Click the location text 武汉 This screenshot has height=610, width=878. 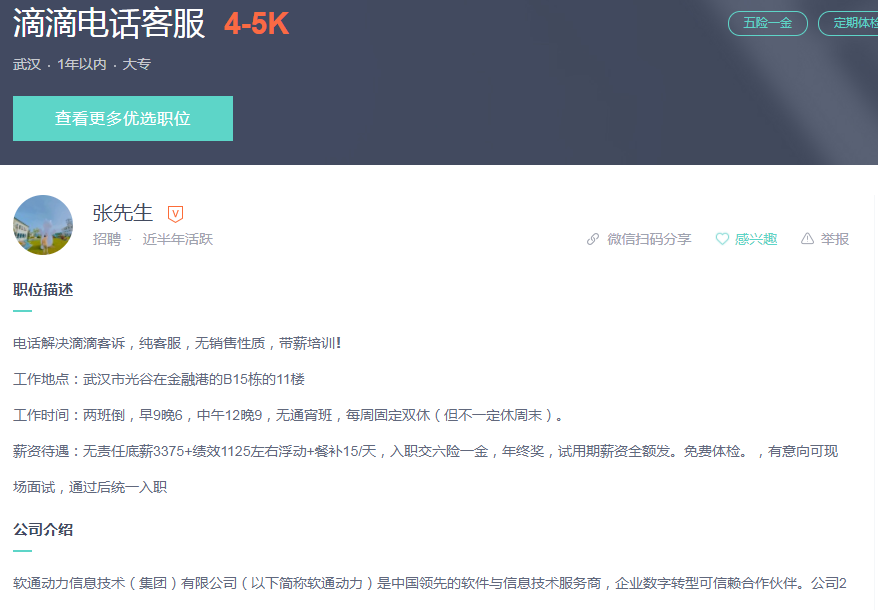coord(27,64)
